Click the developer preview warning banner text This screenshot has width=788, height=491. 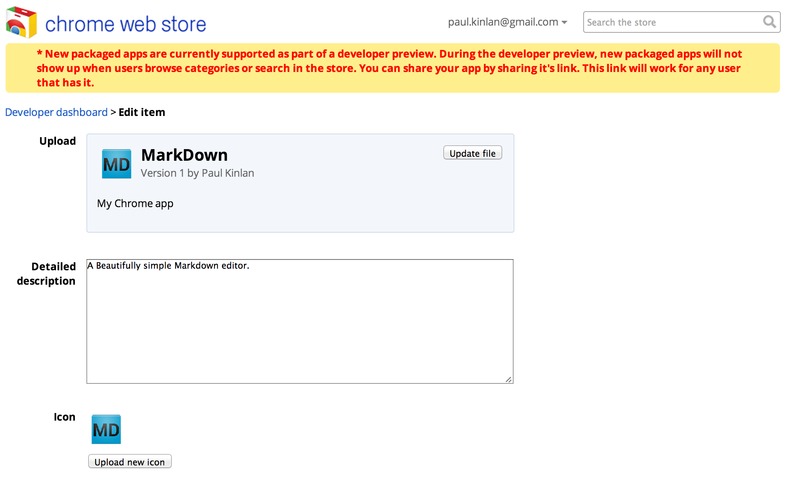[x=389, y=68]
